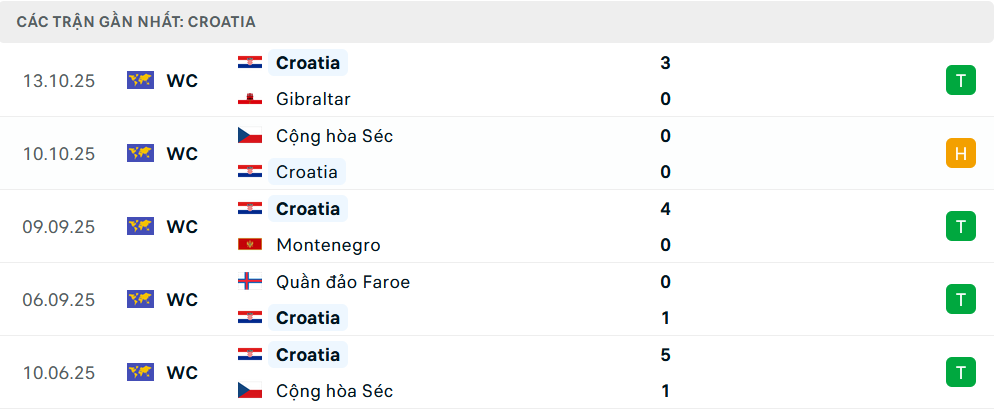Viewport: 1005px width, 411px height.
Task: Click the green T badge for 13.10.25 match
Action: pyautogui.click(x=960, y=81)
